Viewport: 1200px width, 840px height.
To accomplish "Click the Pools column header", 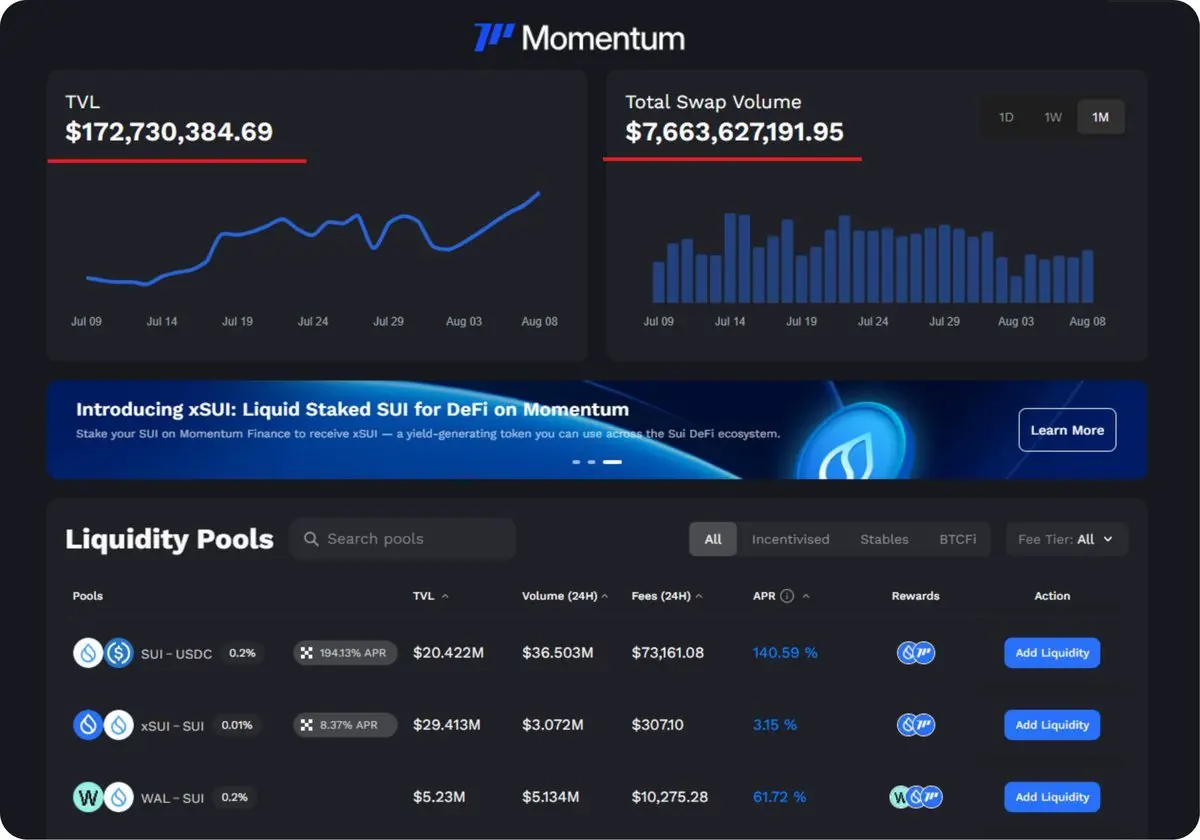I will pos(88,596).
